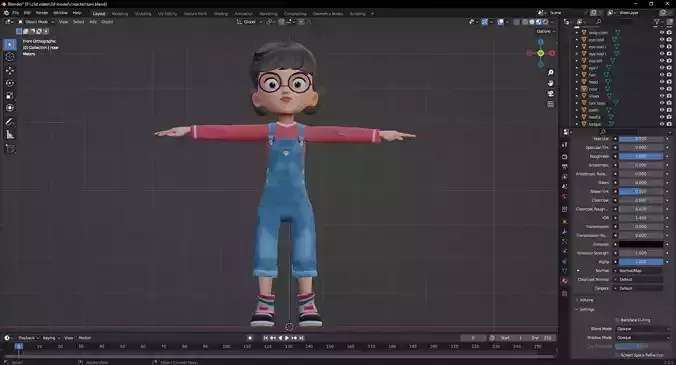Select the Rotate tool in viewport toolbar
The image size is (676, 365).
[10, 83]
